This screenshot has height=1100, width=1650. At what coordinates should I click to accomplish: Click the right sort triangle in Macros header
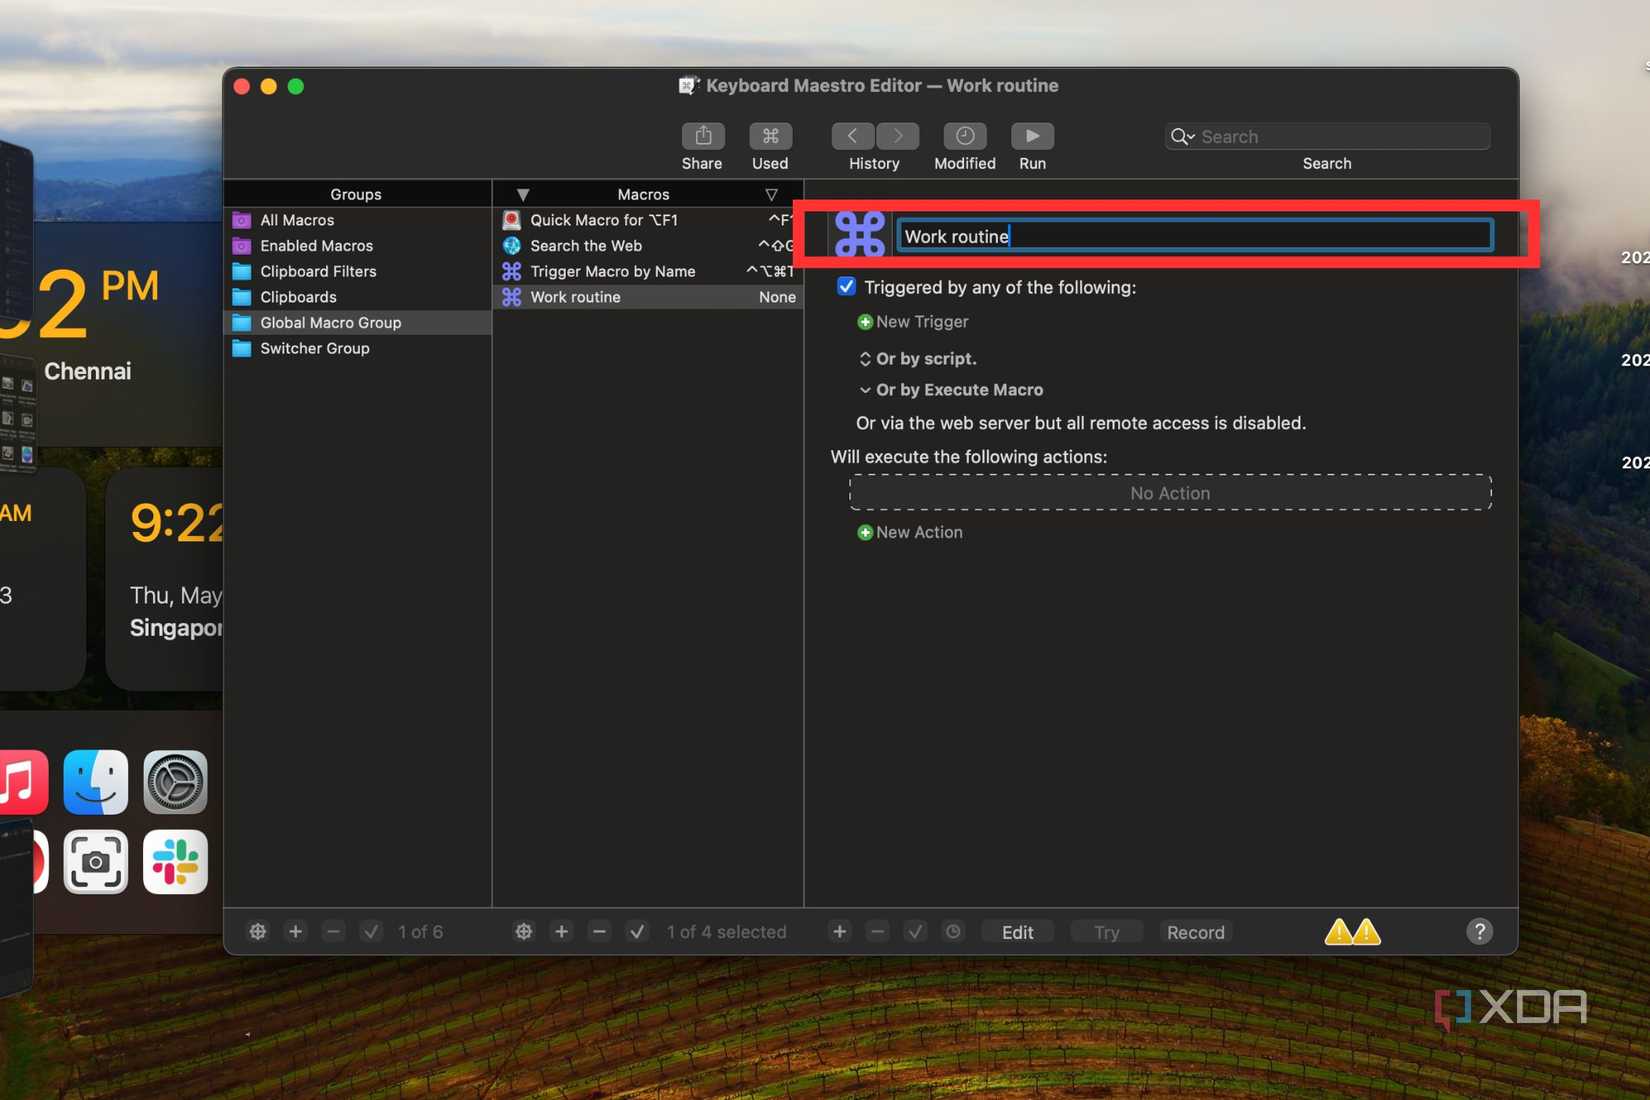pyautogui.click(x=771, y=194)
